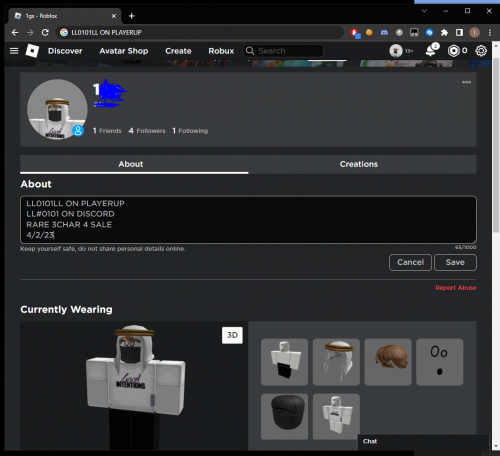This screenshot has height=456, width=500.
Task: Open a new browser tab
Action: point(132,16)
